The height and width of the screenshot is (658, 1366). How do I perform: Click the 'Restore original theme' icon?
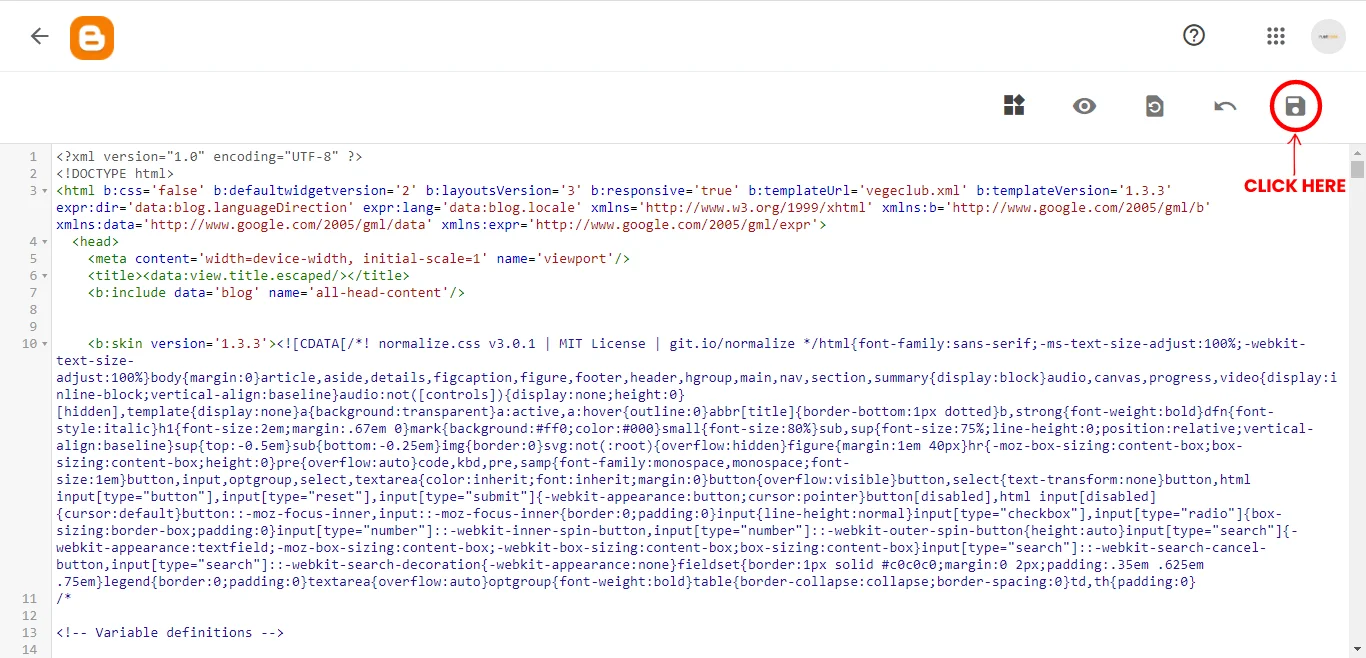[x=1154, y=105]
